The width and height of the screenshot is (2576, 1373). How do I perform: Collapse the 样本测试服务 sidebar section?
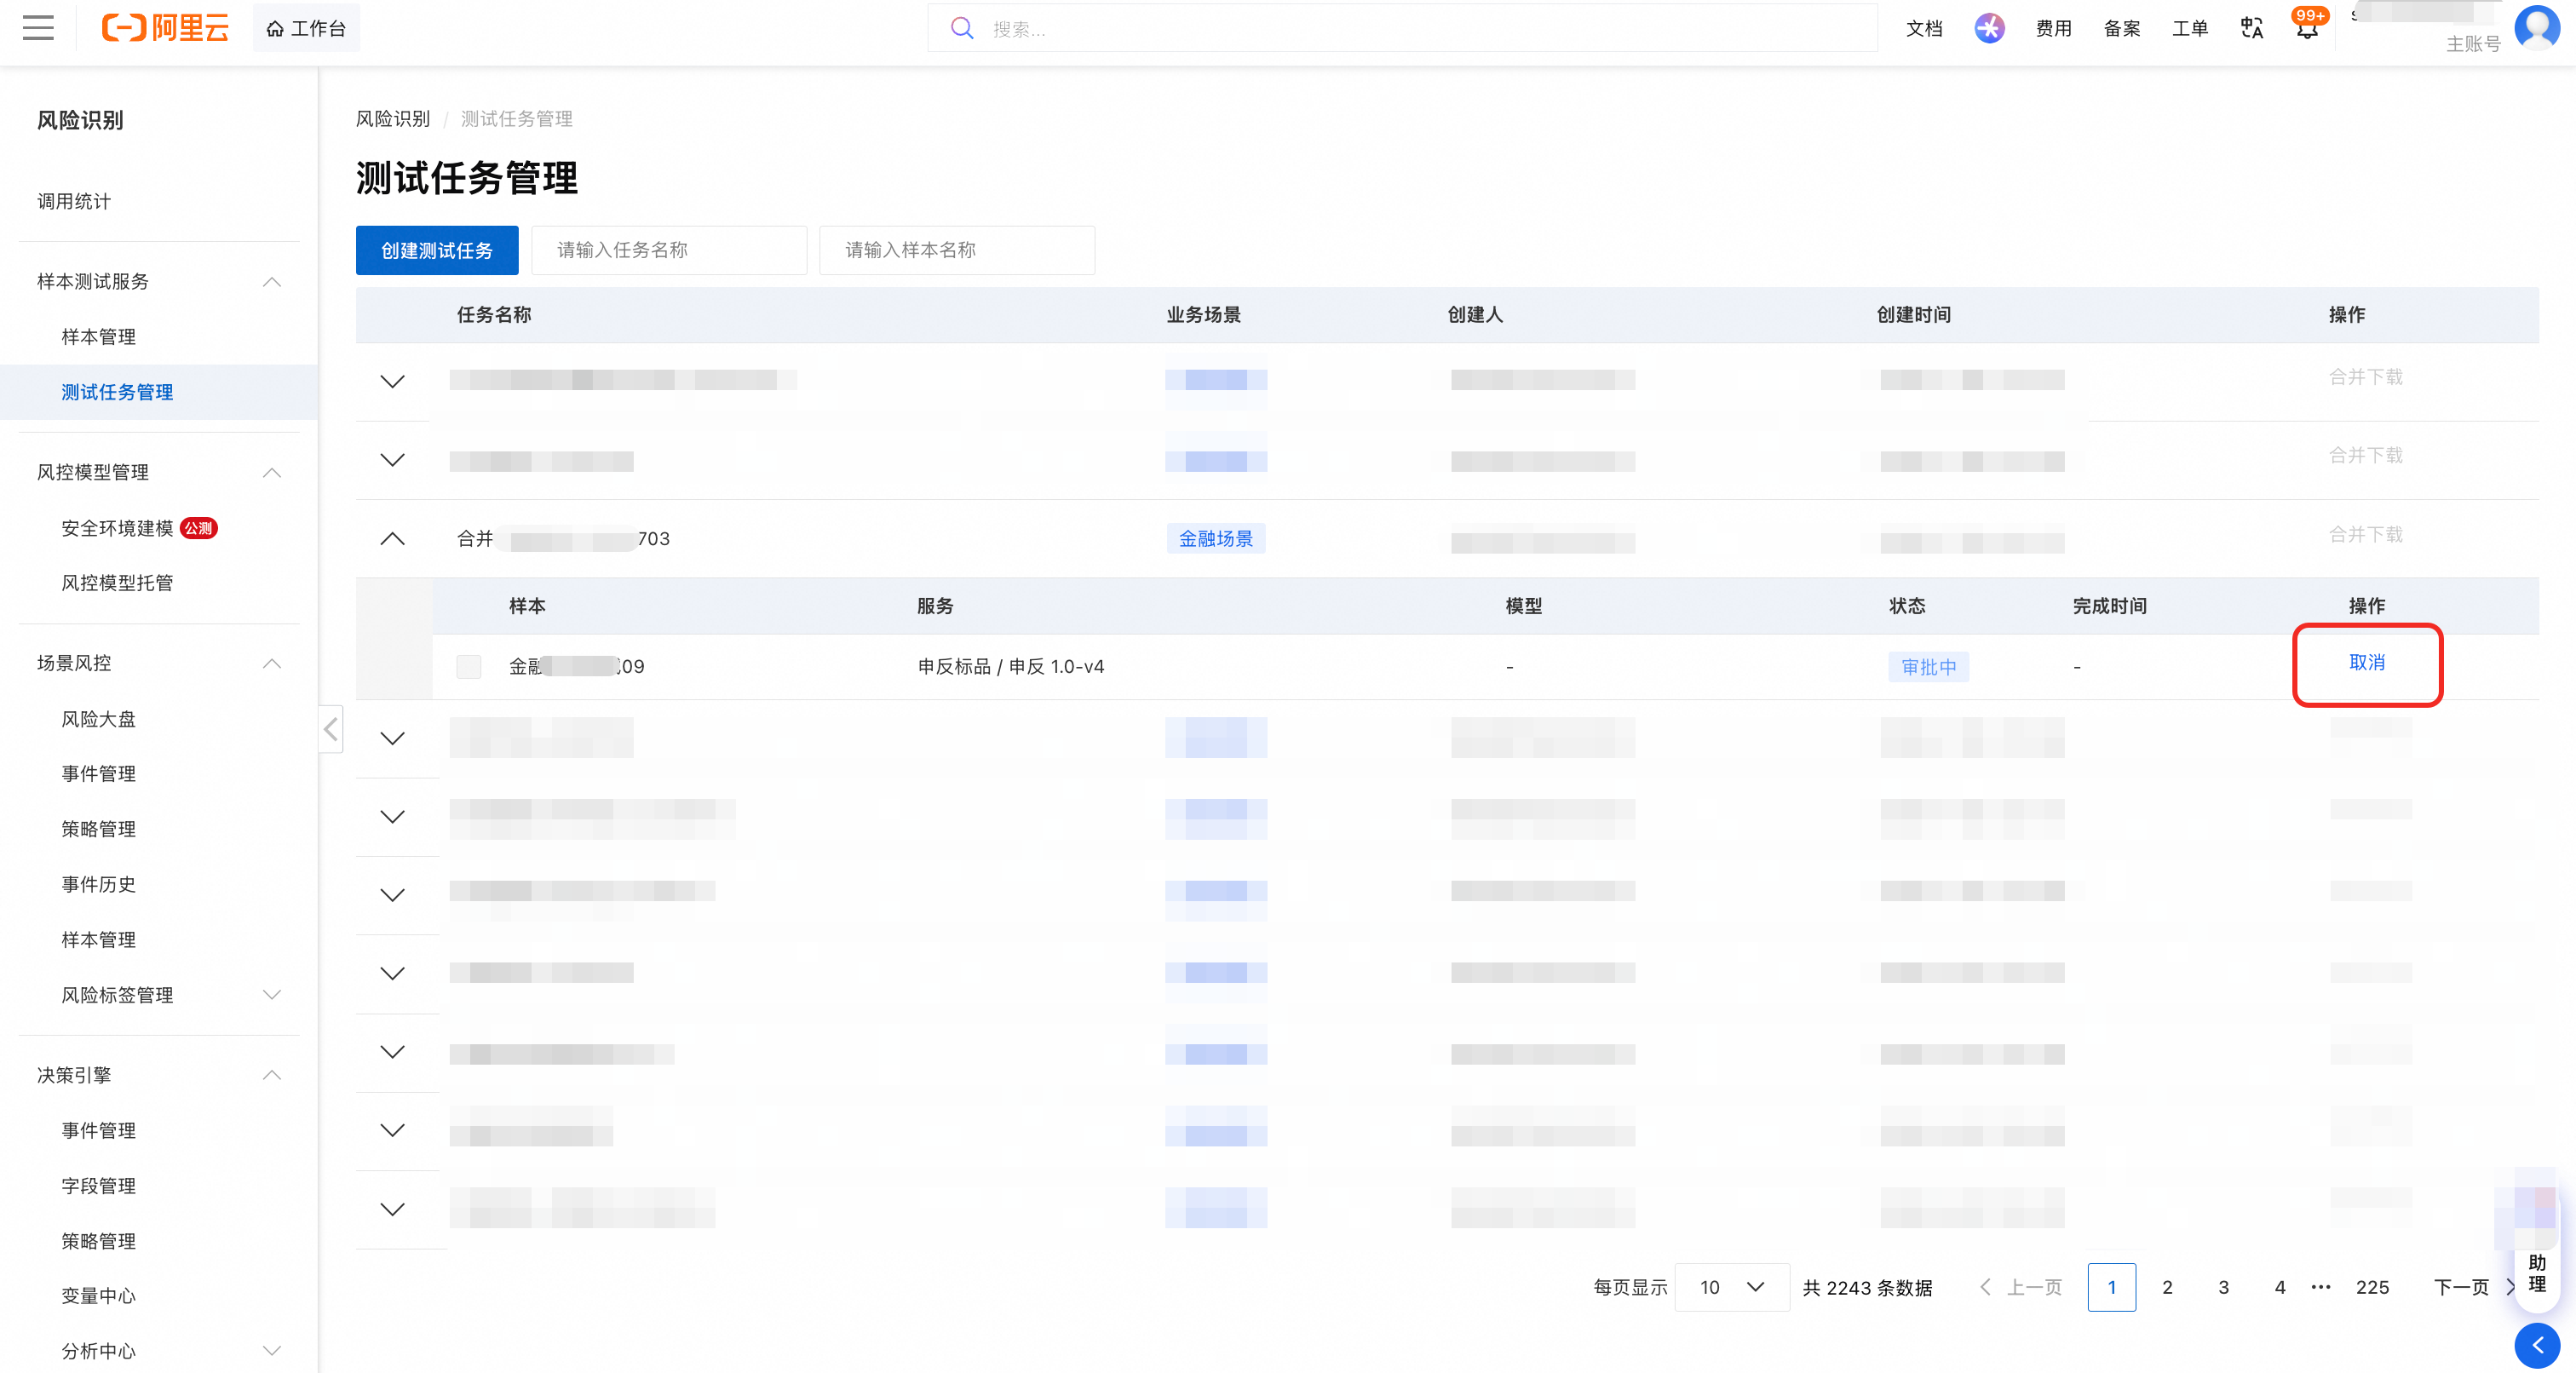click(272, 282)
